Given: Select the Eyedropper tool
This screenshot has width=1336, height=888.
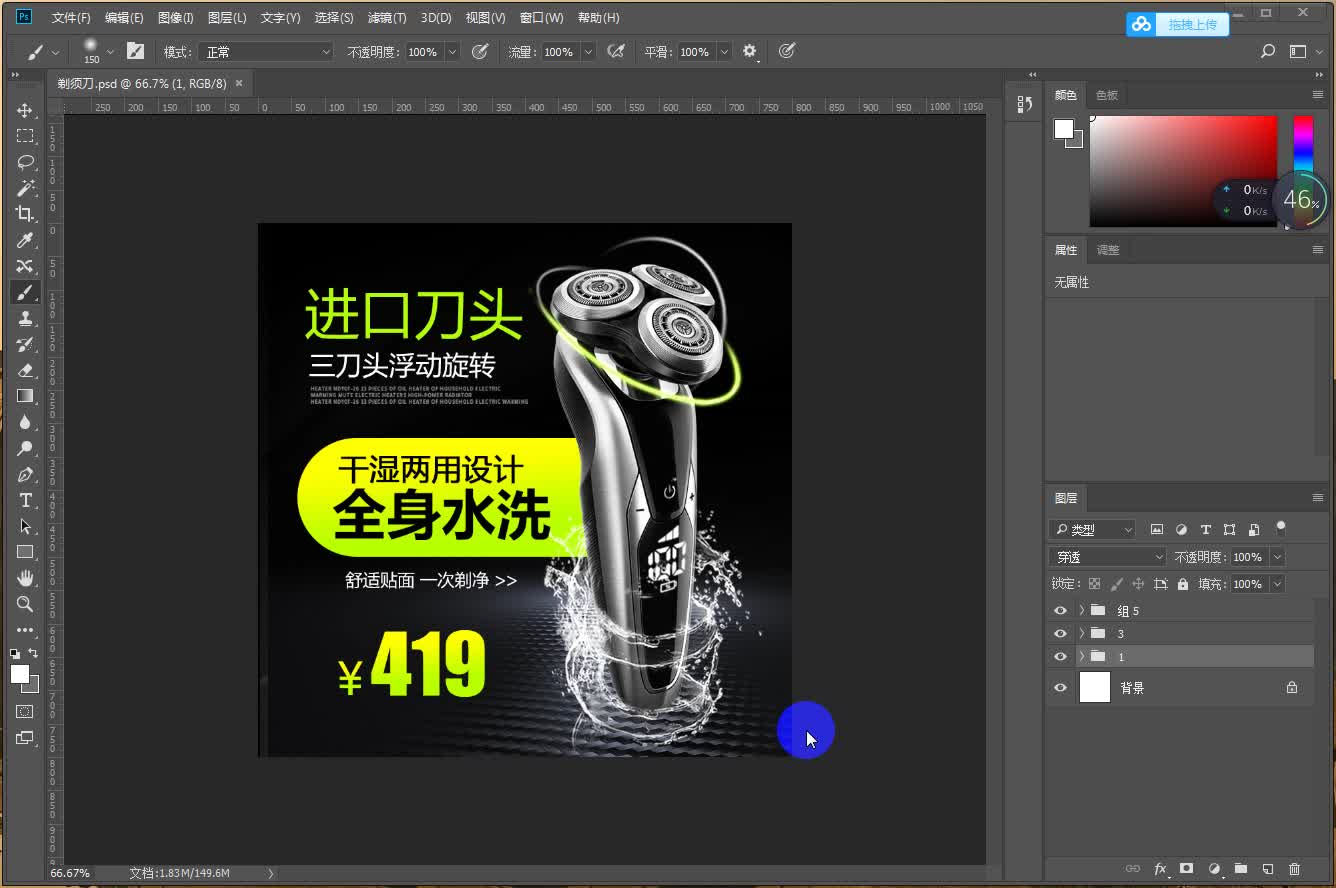Looking at the screenshot, I should point(25,240).
